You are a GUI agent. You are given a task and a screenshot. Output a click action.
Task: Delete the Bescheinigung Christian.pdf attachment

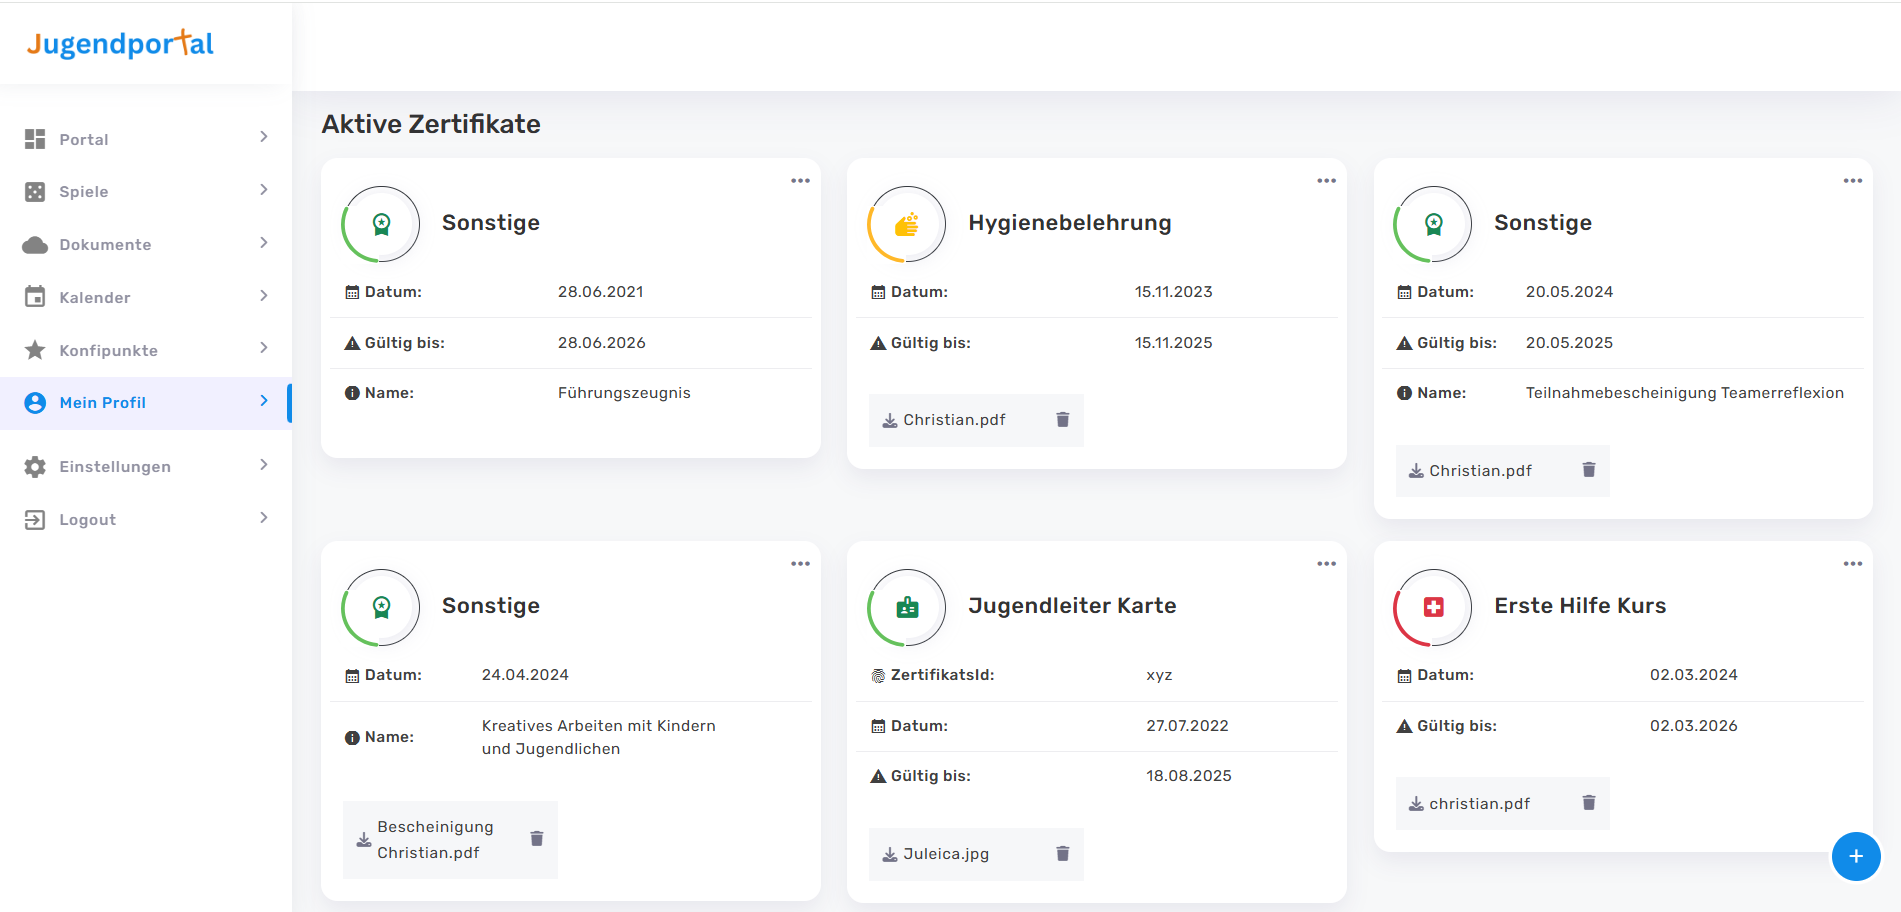[x=536, y=839]
